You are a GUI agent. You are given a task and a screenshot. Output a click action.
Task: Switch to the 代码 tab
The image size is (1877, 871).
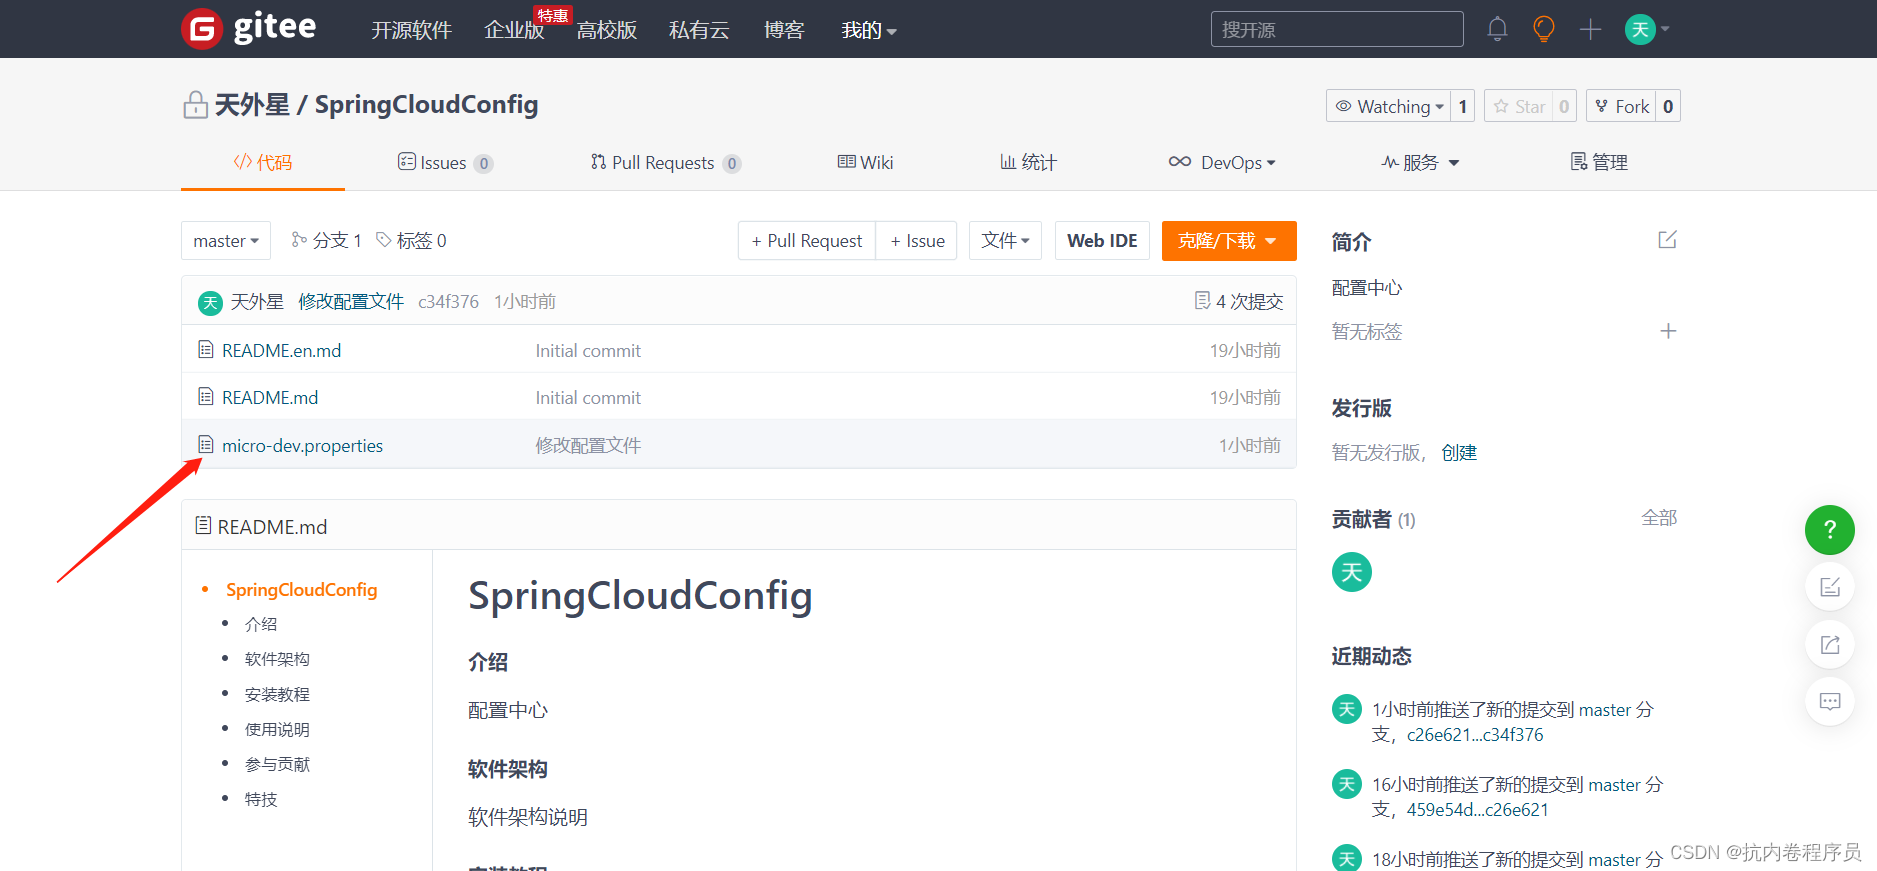[x=263, y=162]
